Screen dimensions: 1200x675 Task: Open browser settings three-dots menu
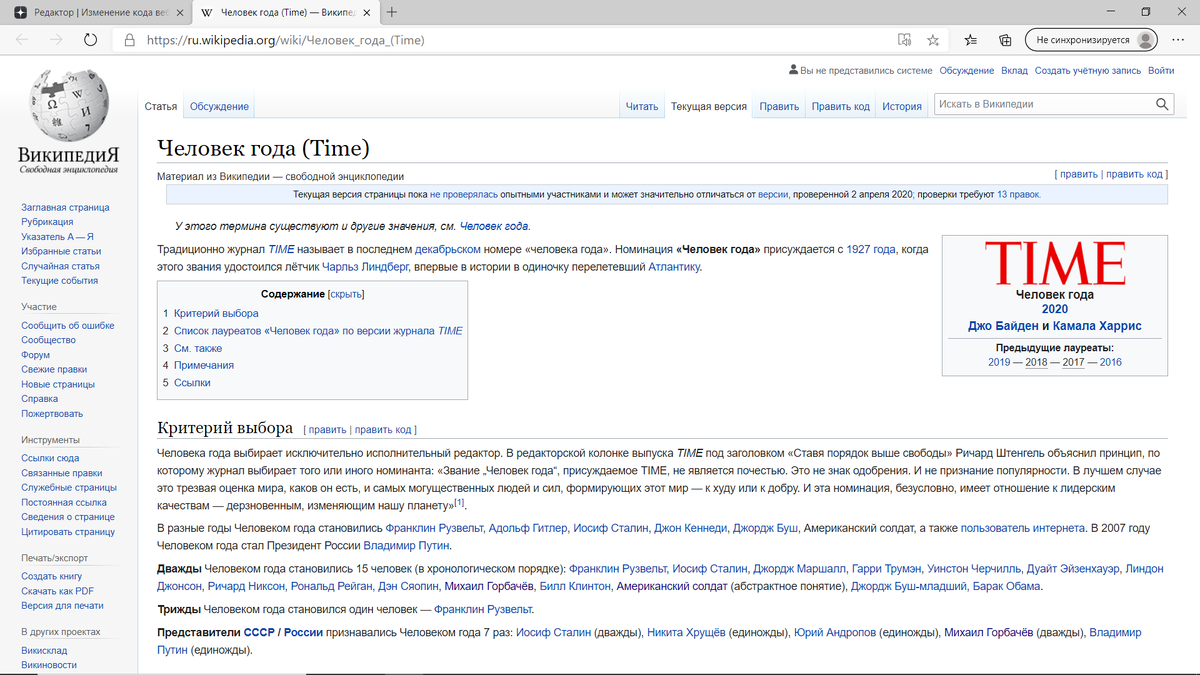click(1179, 40)
